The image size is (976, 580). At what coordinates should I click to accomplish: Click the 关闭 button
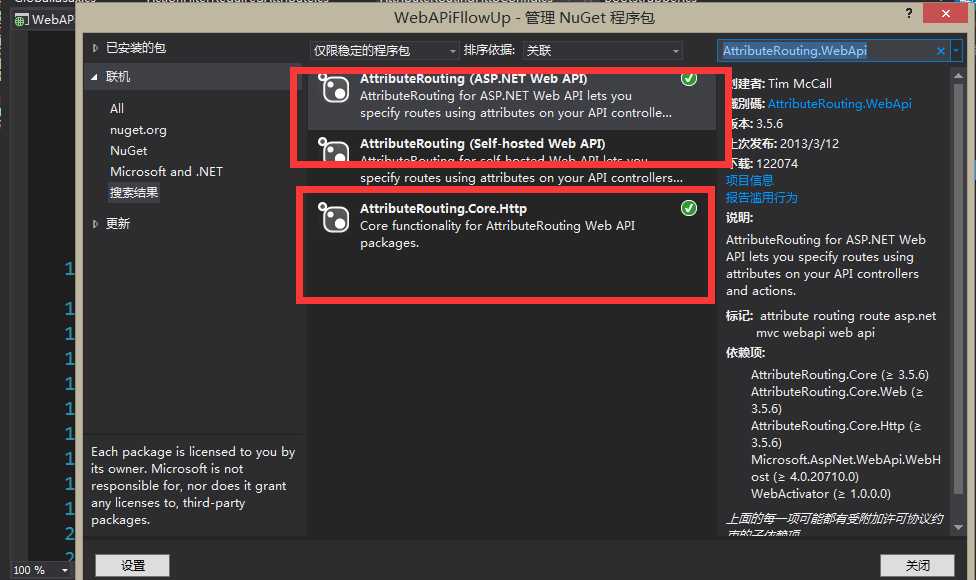point(917,566)
